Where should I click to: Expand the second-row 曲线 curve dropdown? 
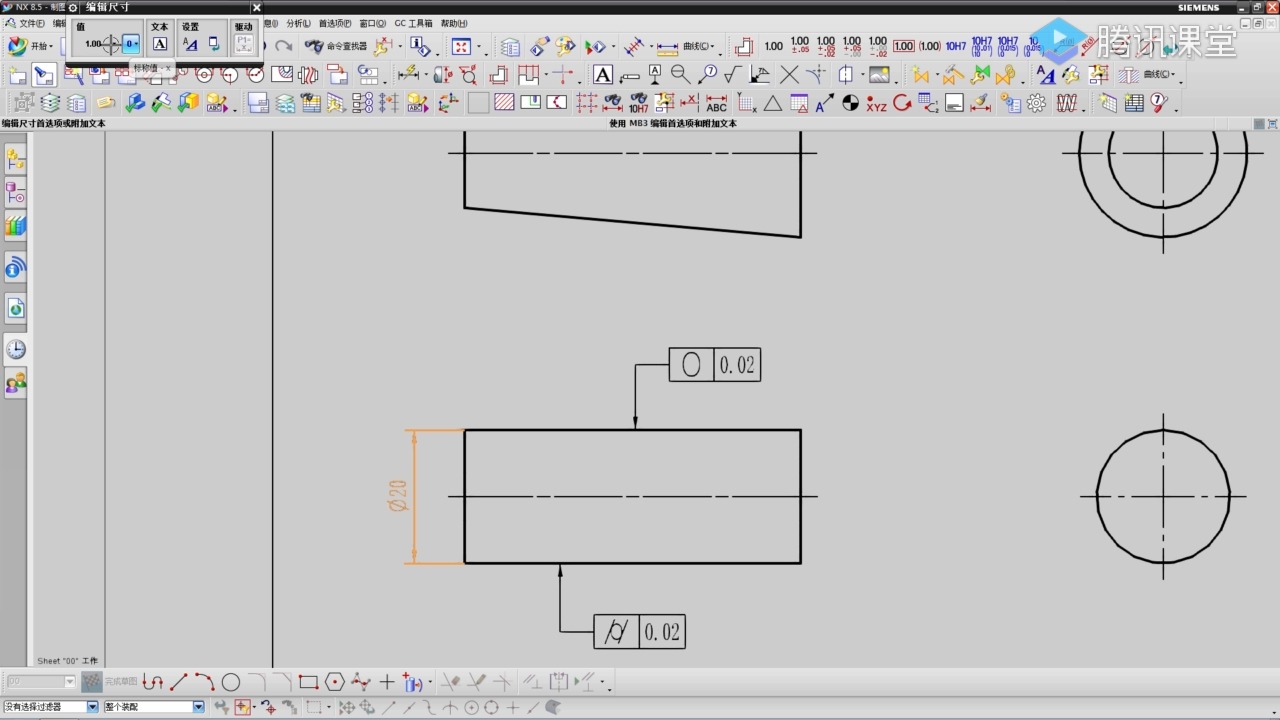click(1161, 75)
